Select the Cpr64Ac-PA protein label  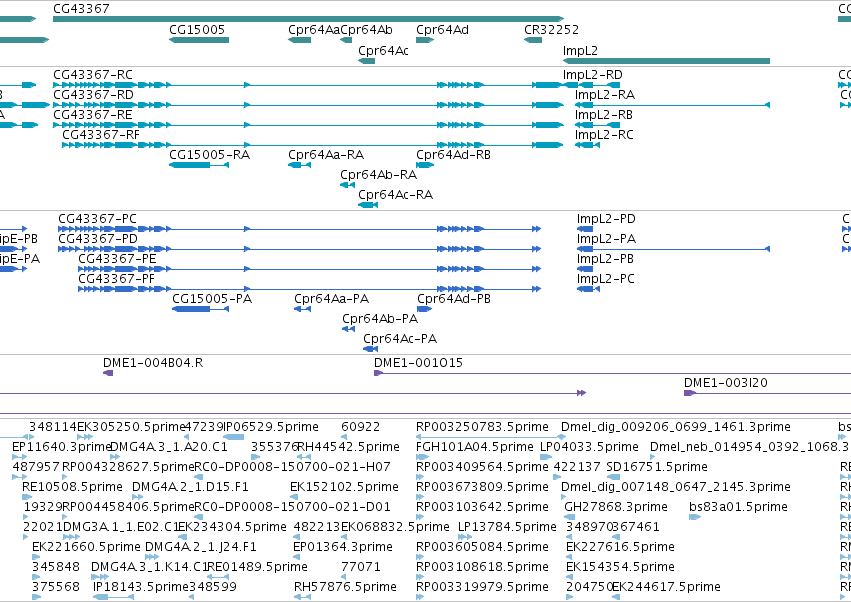pos(400,339)
